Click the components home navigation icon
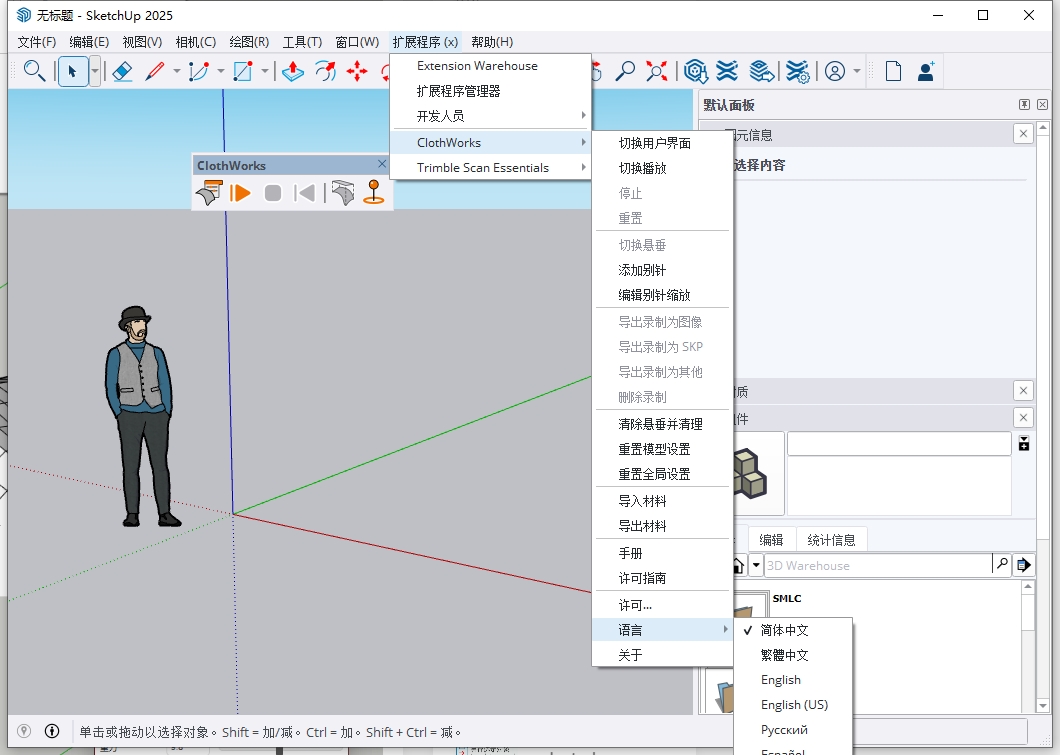 point(739,565)
